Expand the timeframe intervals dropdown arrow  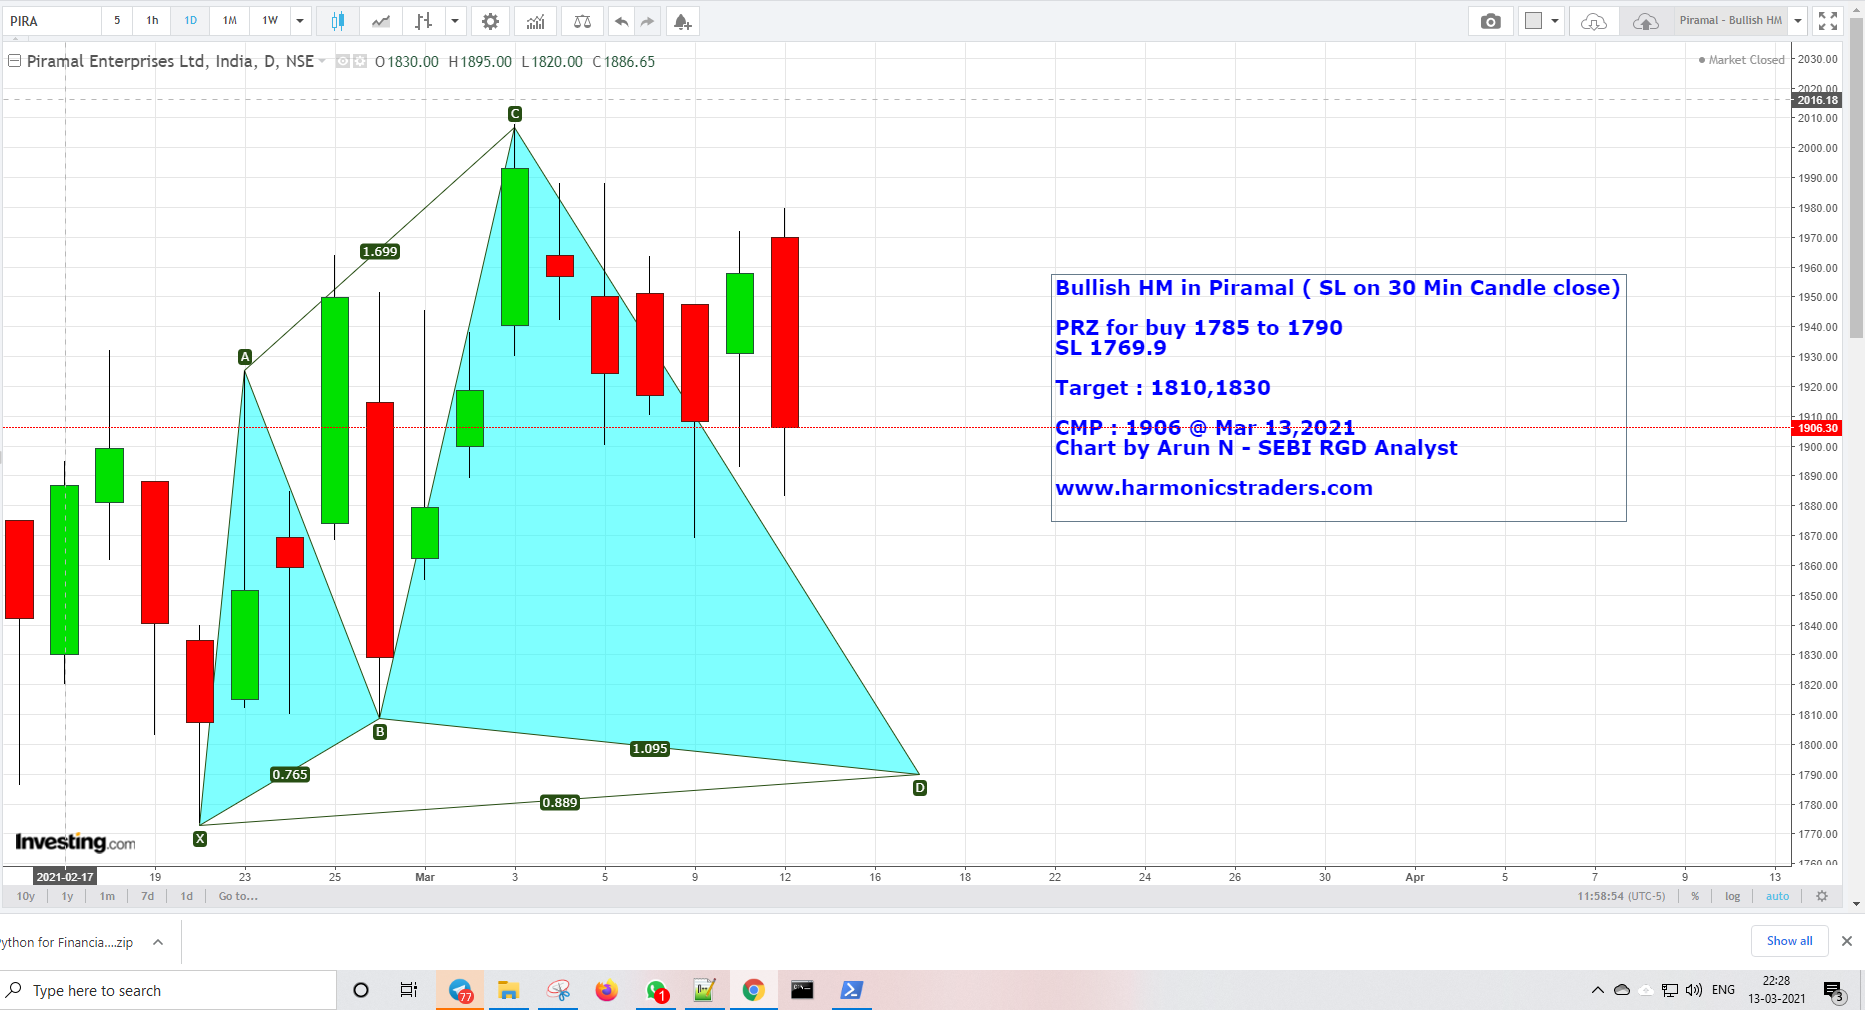coord(300,20)
